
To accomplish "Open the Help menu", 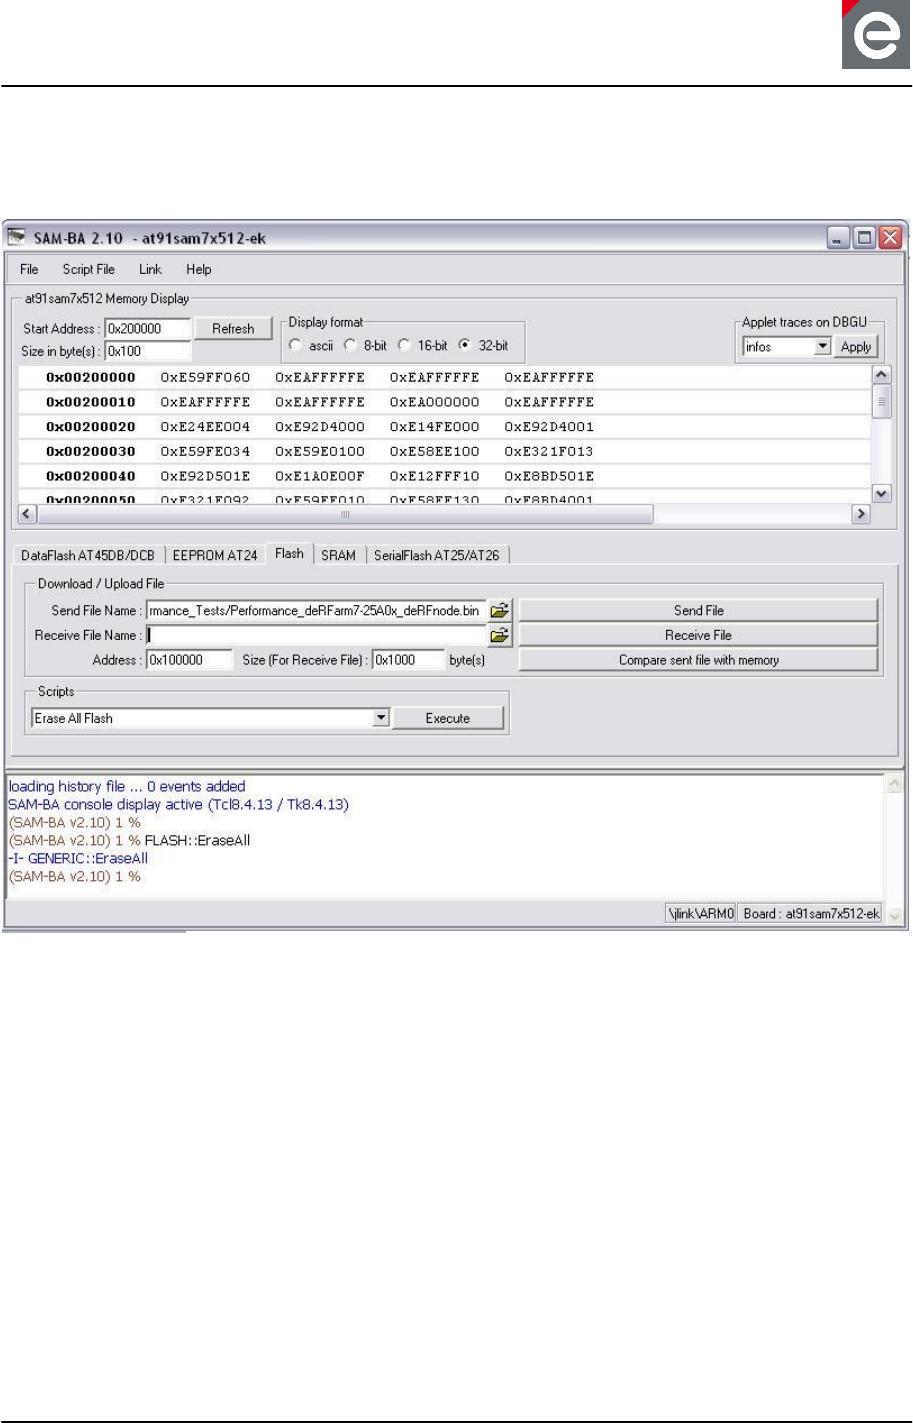I will click(x=199, y=269).
